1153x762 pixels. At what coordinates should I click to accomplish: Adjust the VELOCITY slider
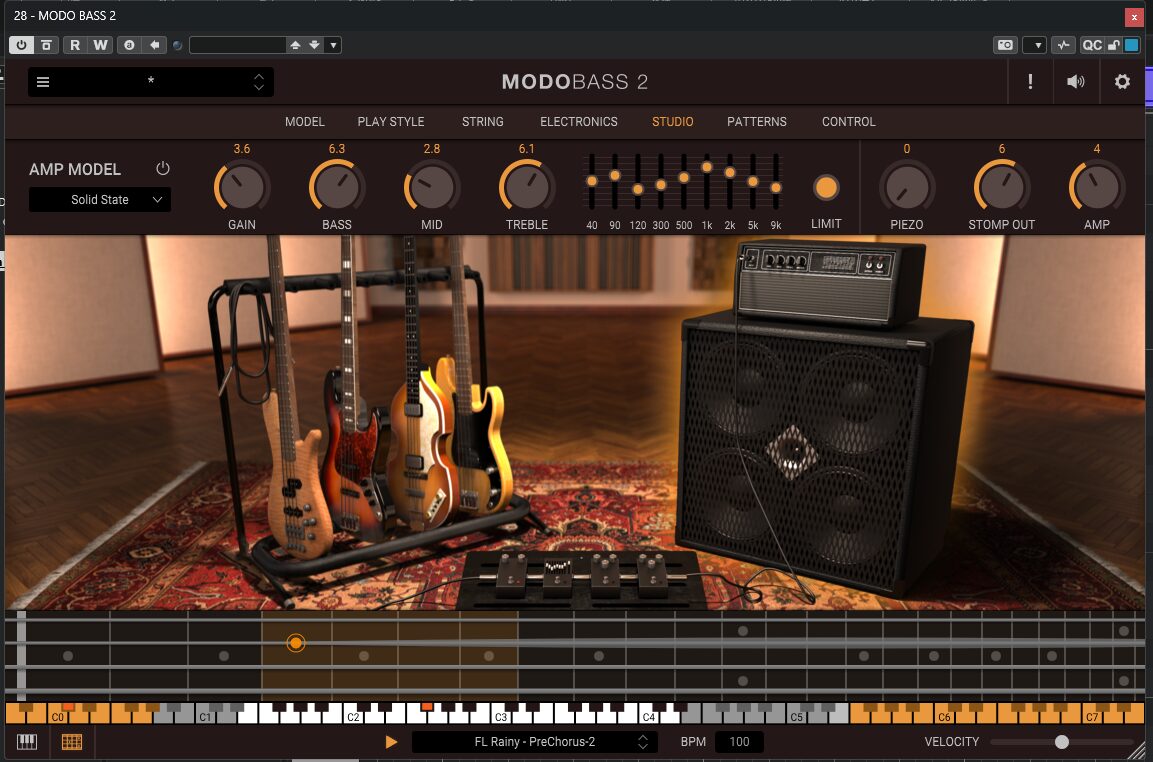[1062, 741]
